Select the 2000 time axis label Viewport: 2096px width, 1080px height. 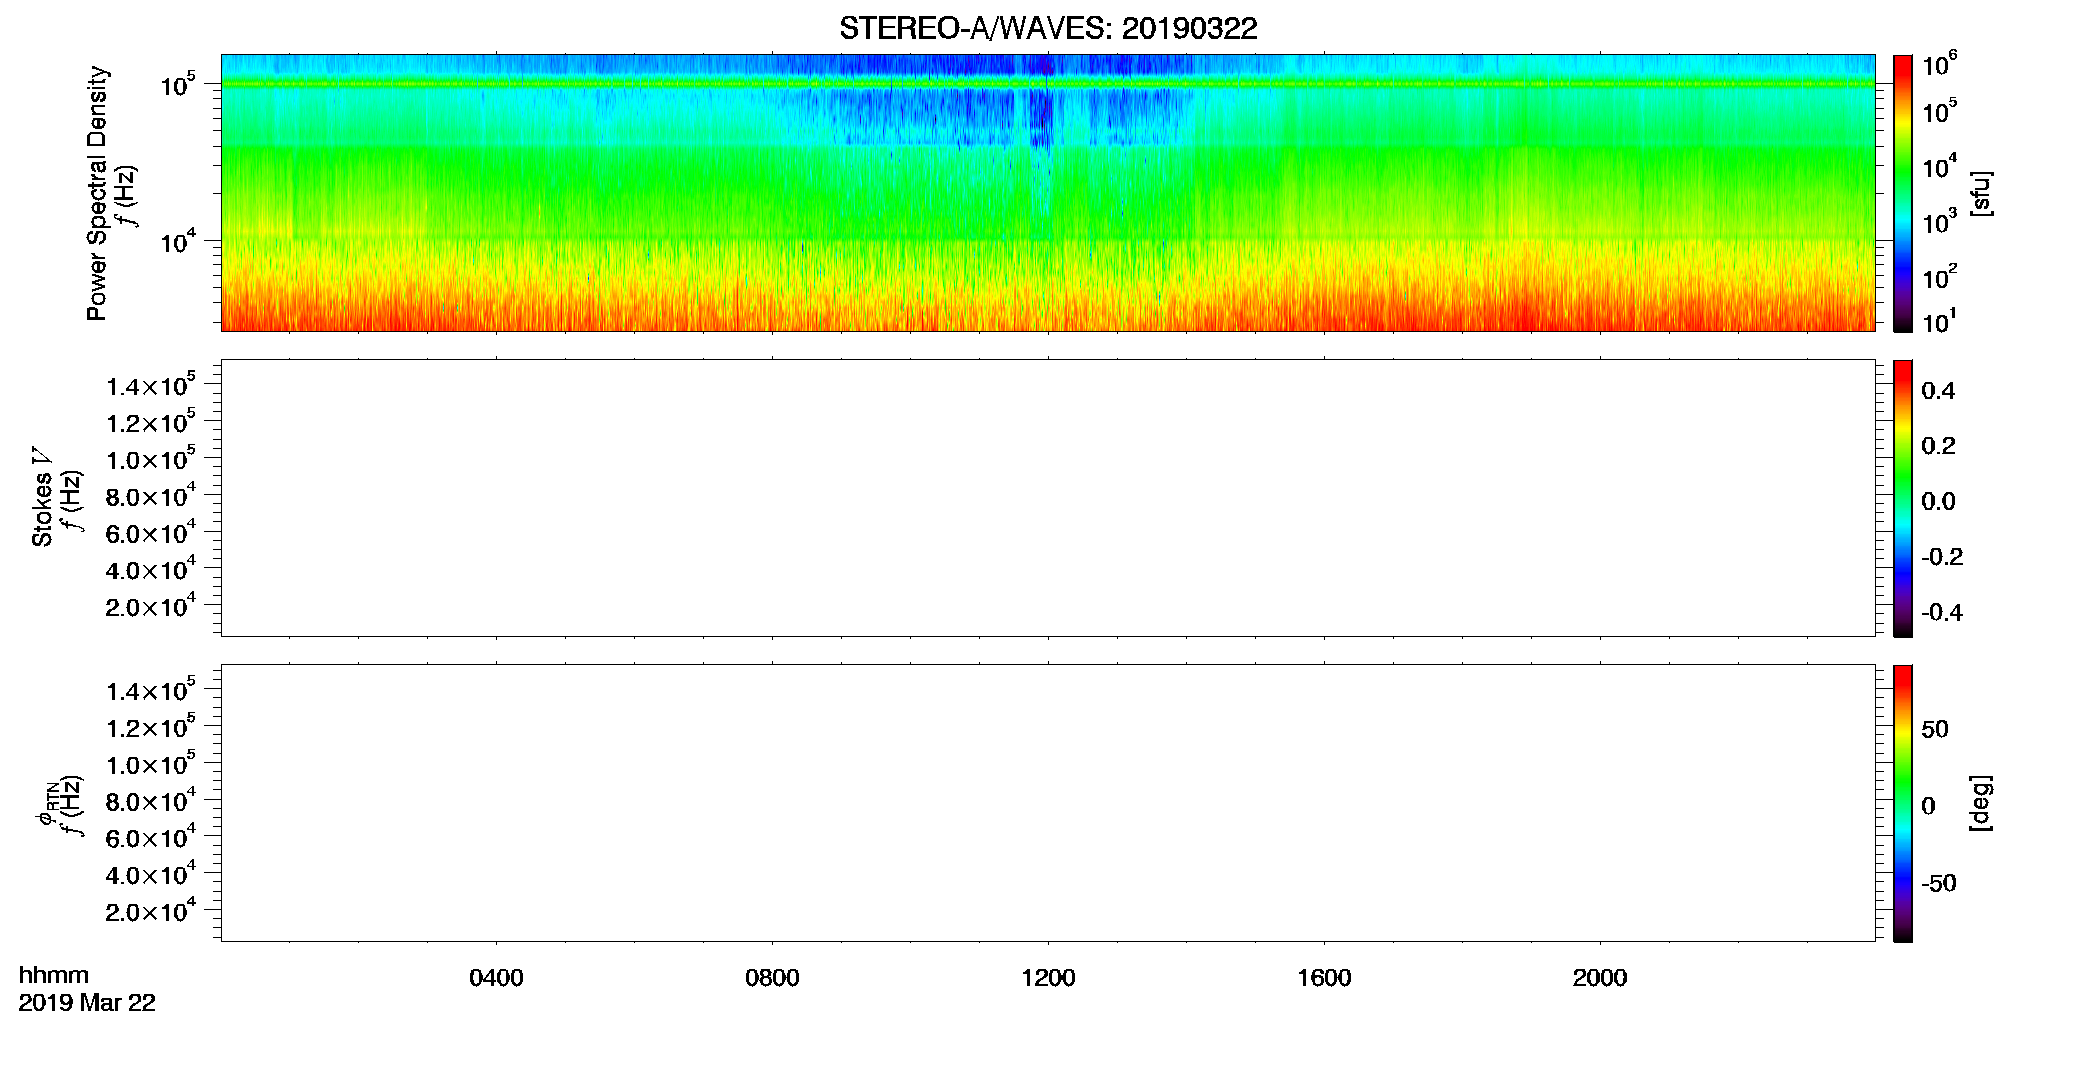point(1600,978)
